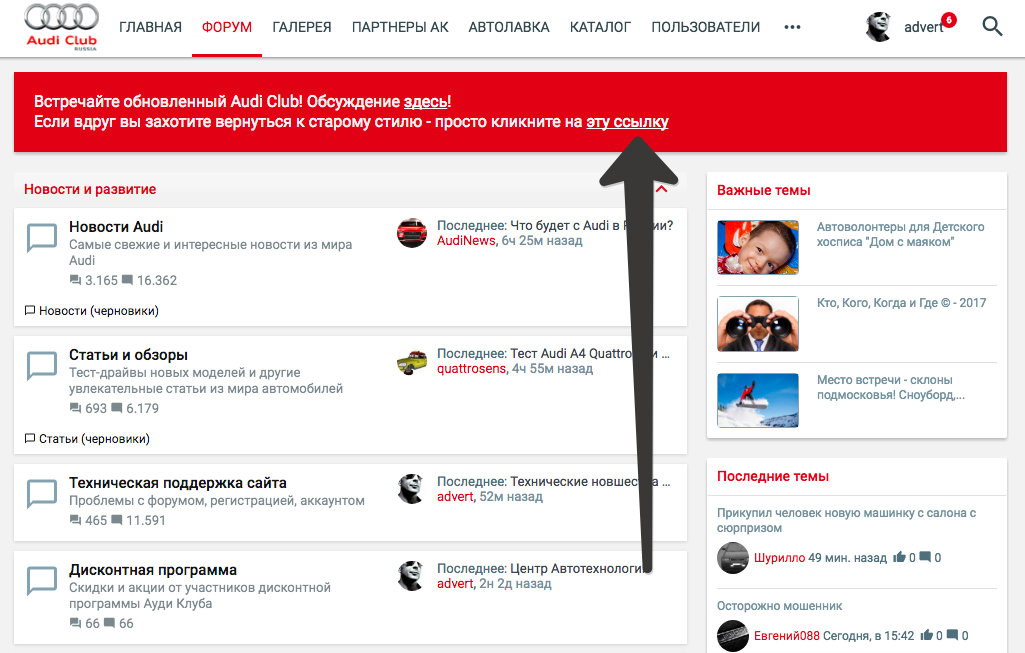The width and height of the screenshot is (1025, 653).
Task: Open the AudiNews author profile link
Action: tap(466, 241)
